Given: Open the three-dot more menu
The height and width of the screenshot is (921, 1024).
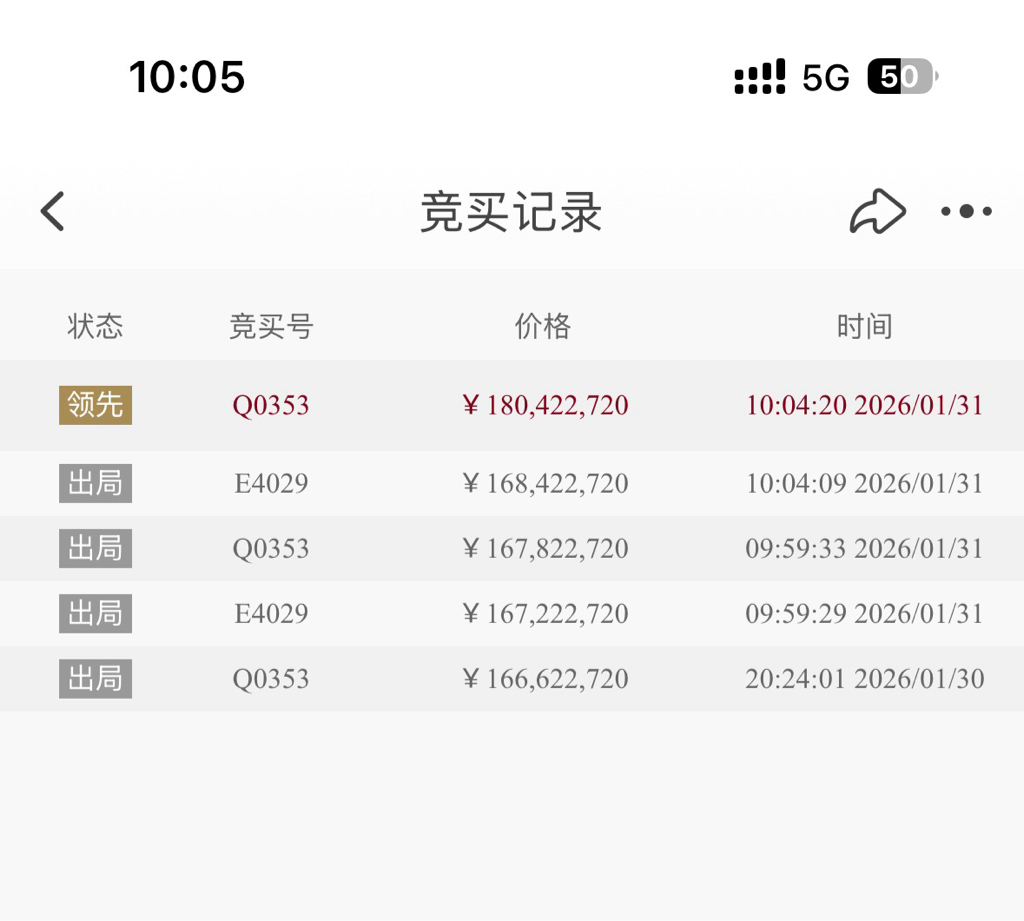Looking at the screenshot, I should (966, 211).
